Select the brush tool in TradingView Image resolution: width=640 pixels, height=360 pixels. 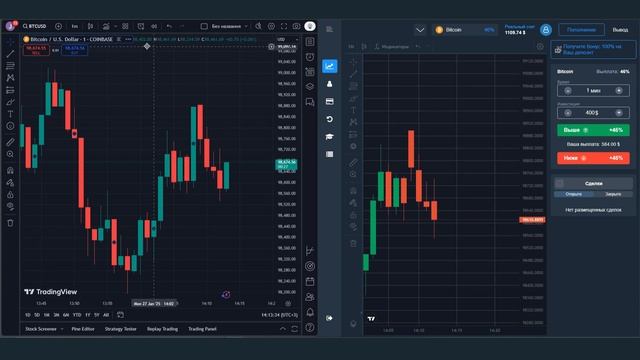(10, 102)
